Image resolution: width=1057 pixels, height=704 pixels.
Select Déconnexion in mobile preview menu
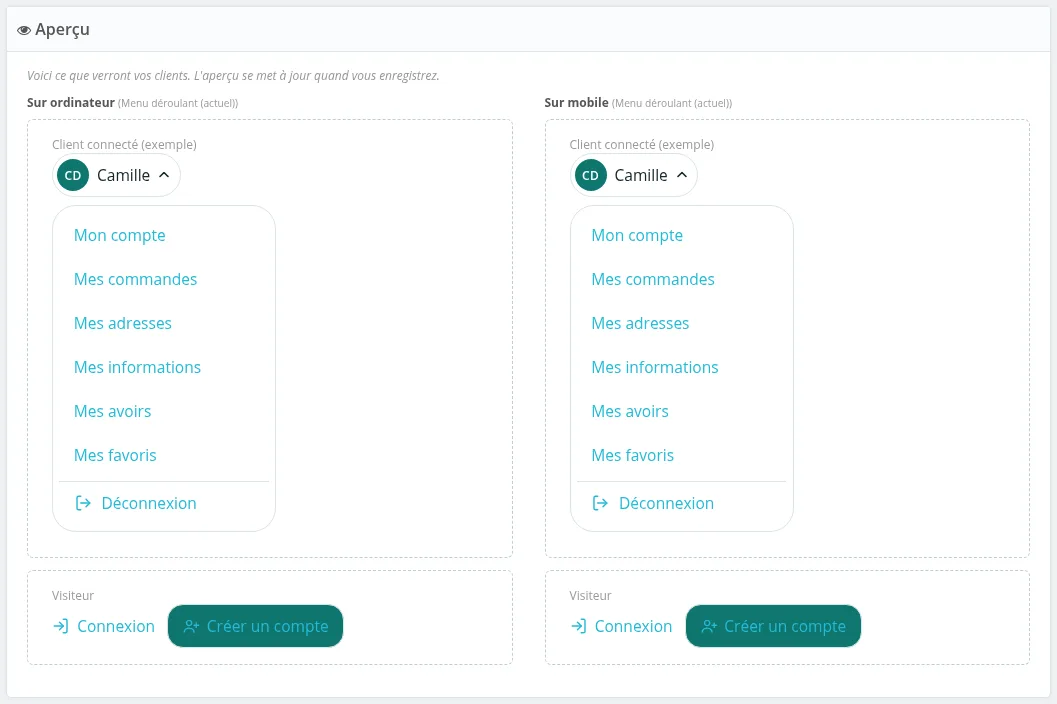tap(653, 503)
